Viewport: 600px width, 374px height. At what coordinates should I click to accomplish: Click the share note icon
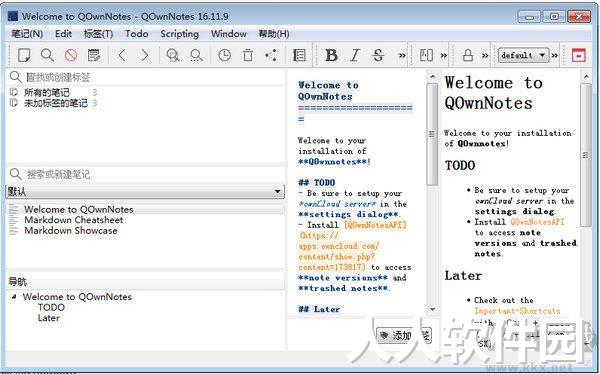(271, 56)
